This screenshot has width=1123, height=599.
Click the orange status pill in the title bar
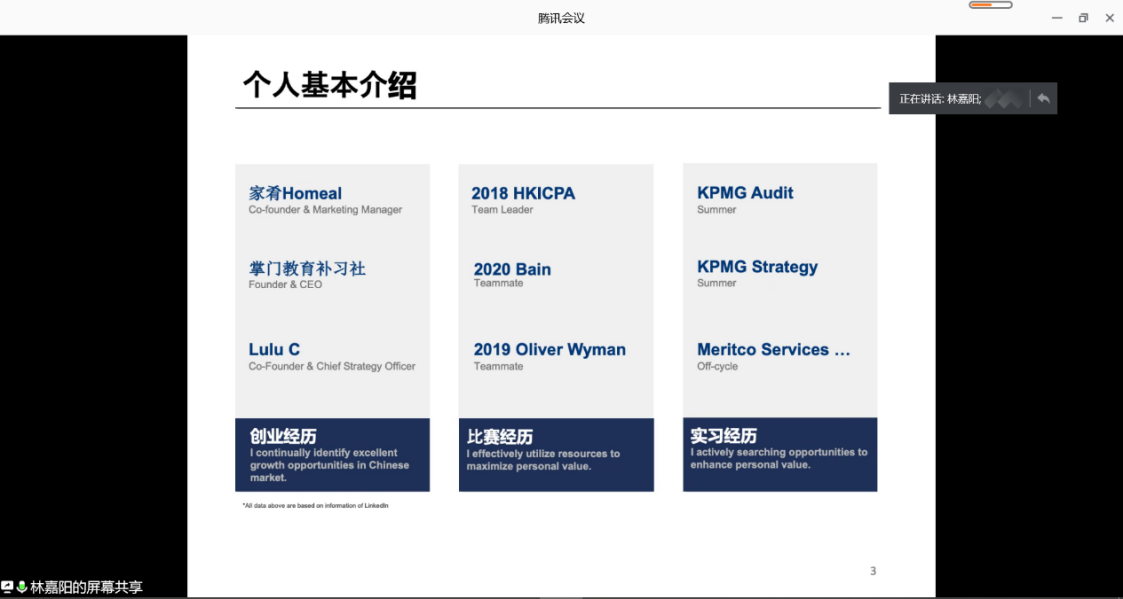(x=990, y=5)
